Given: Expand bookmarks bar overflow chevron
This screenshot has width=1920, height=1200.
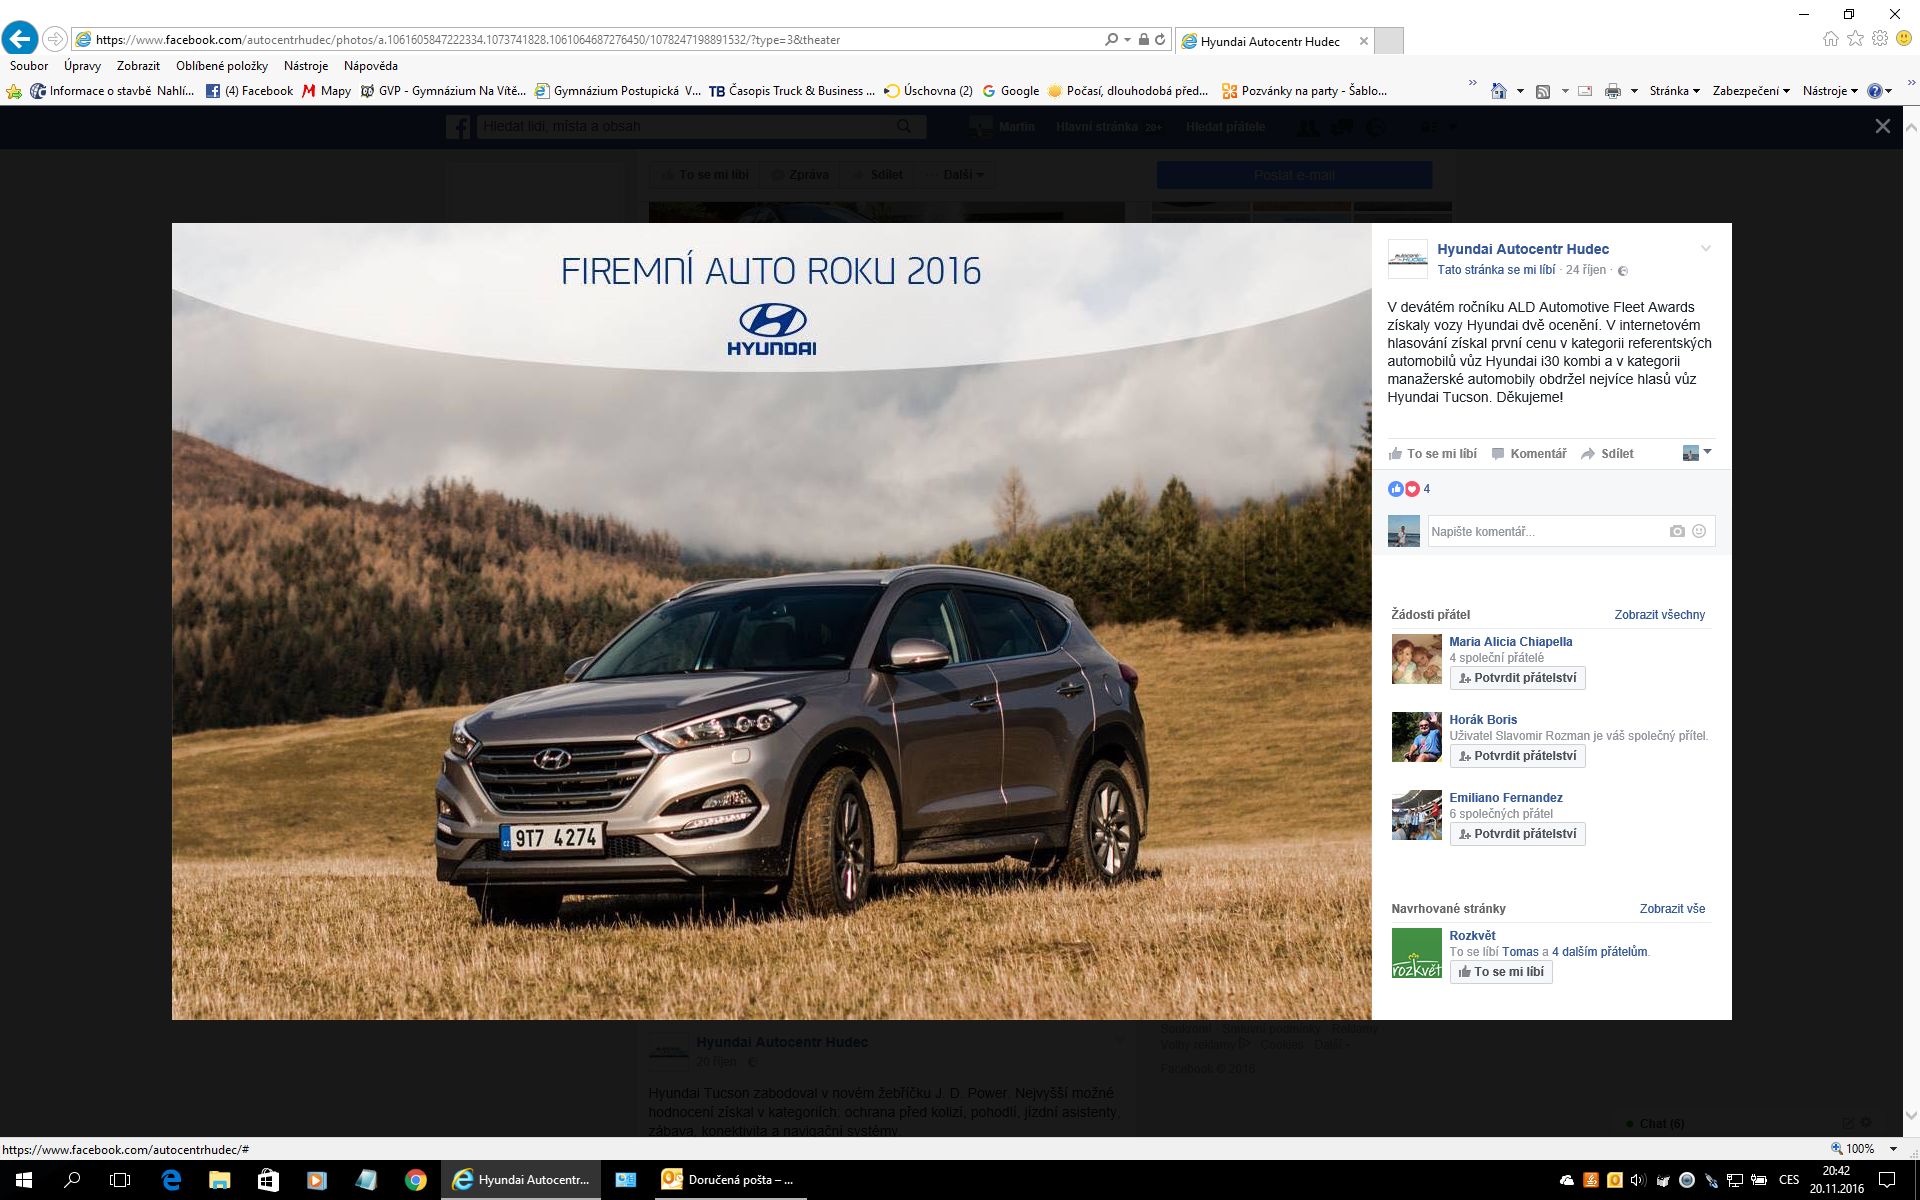Looking at the screenshot, I should 1472,84.
